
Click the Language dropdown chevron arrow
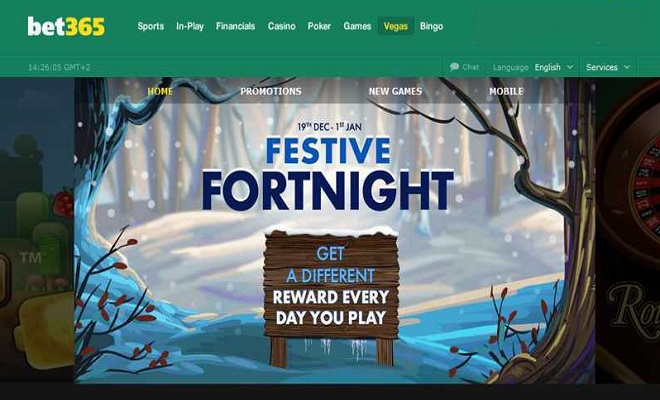pos(570,67)
